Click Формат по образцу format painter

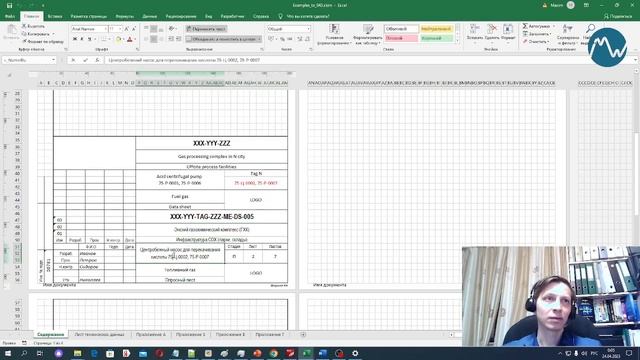tap(43, 41)
